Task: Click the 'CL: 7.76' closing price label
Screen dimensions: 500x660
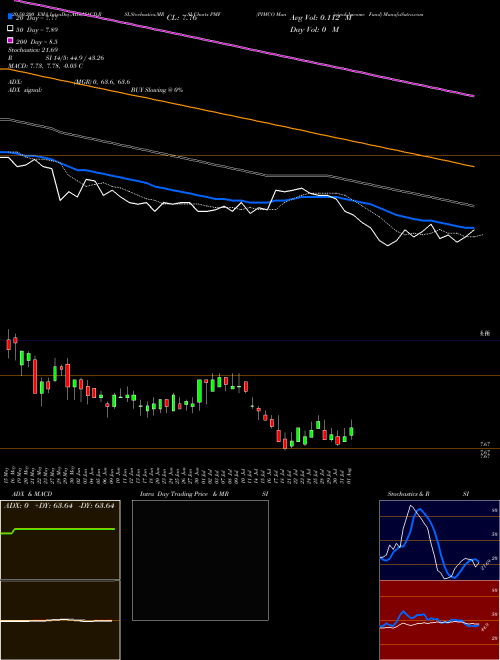Action: 182,18
